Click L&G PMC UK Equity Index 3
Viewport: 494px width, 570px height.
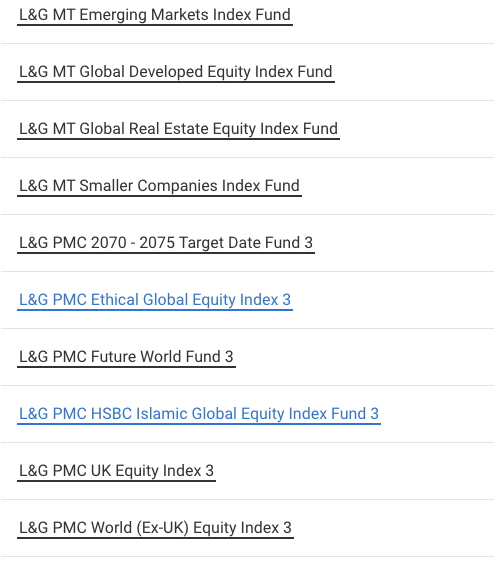(116, 471)
